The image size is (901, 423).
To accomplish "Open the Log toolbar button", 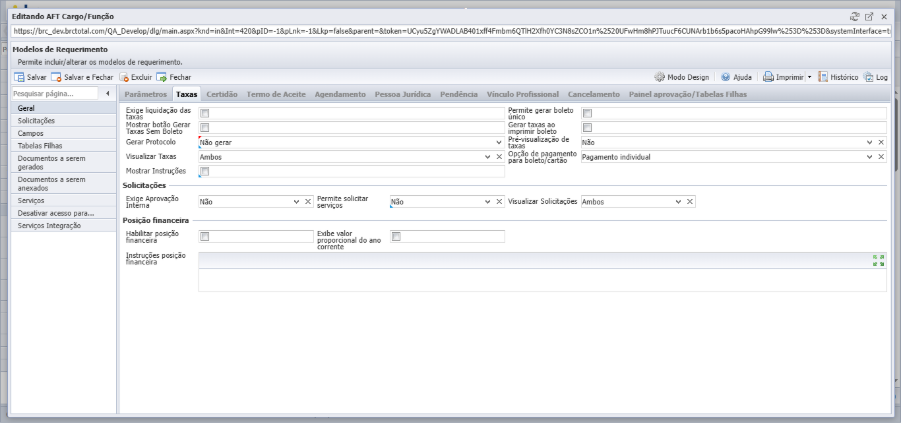I will 876,77.
